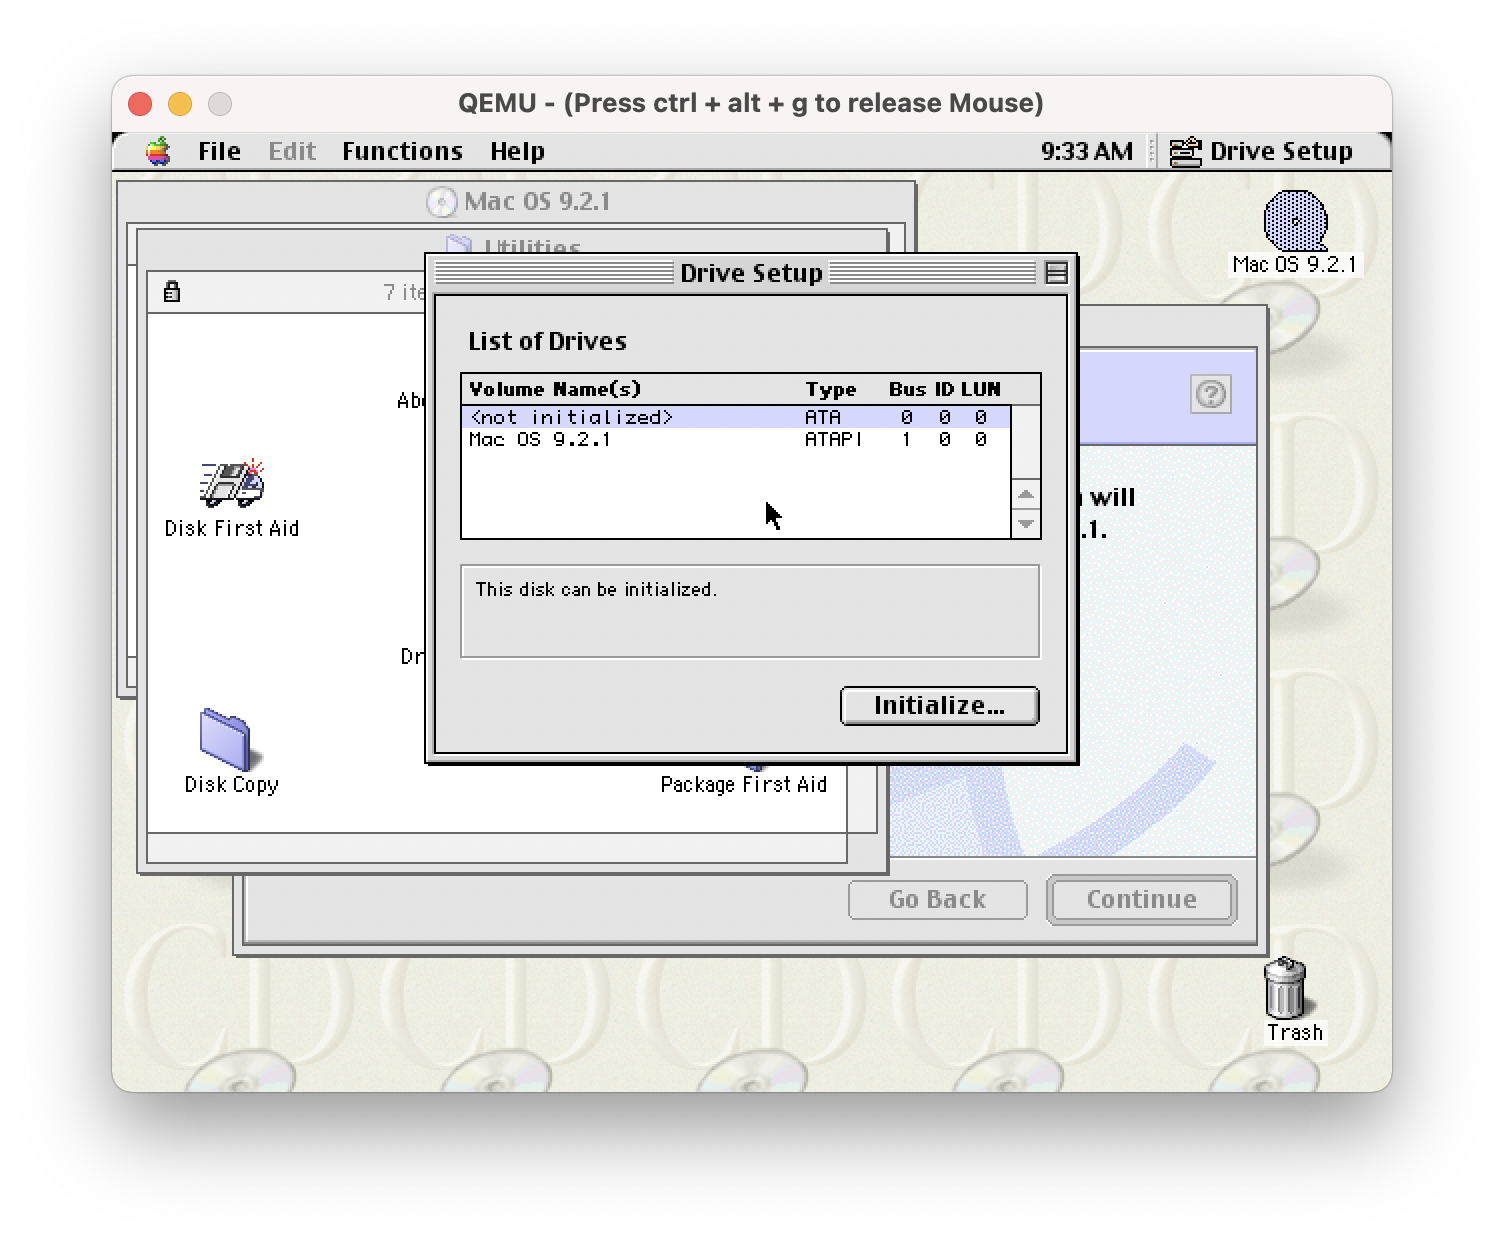Click the Go Back button in installer

(937, 900)
